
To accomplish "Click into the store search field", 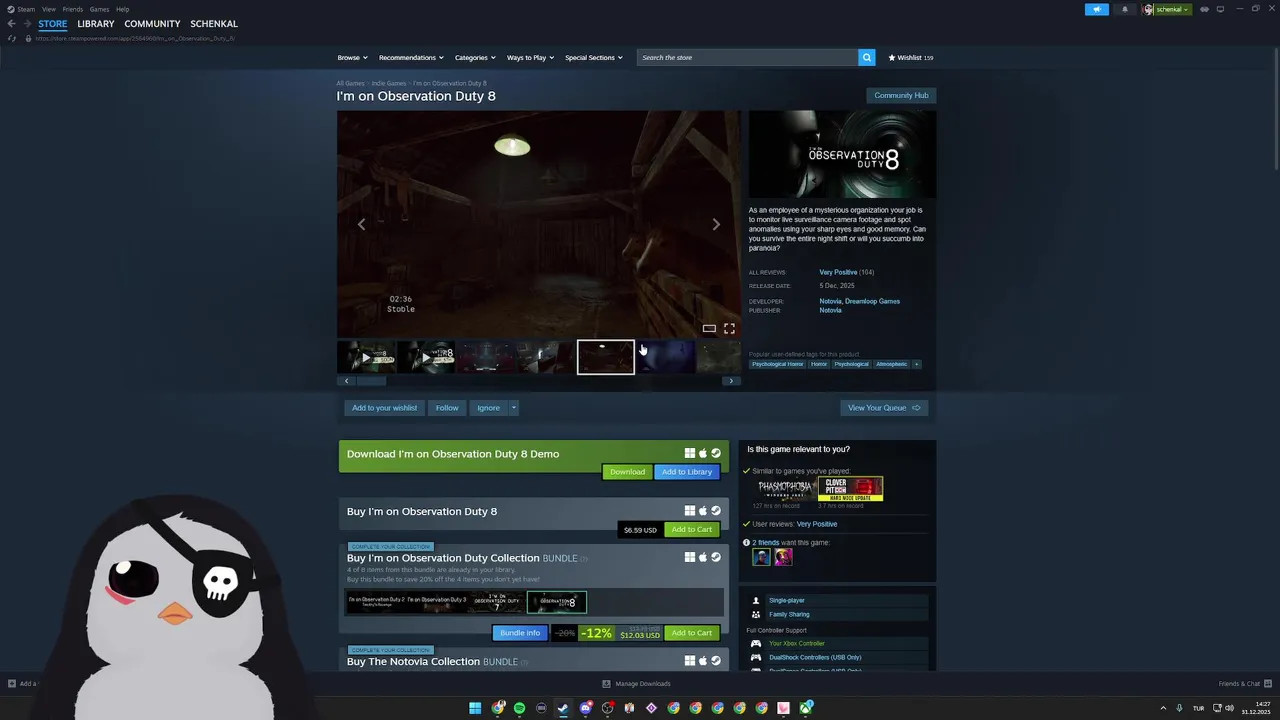I will [x=748, y=57].
